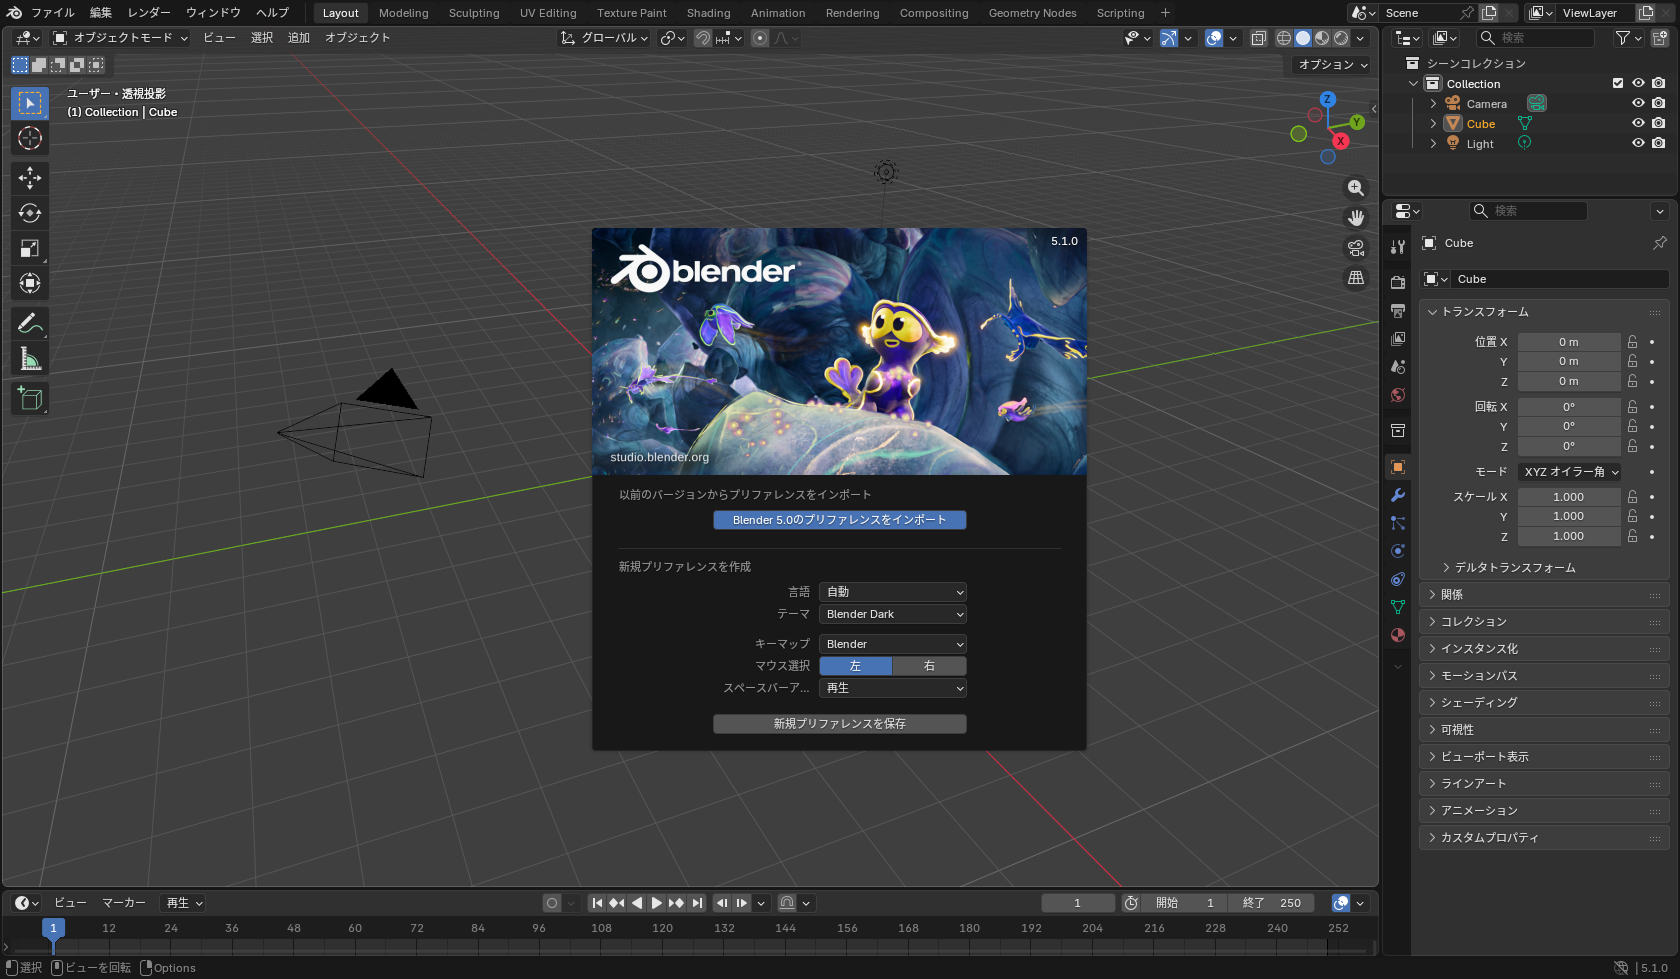This screenshot has height=979, width=1680.
Task: Open the 言語 dropdown showing 自動
Action: (892, 591)
